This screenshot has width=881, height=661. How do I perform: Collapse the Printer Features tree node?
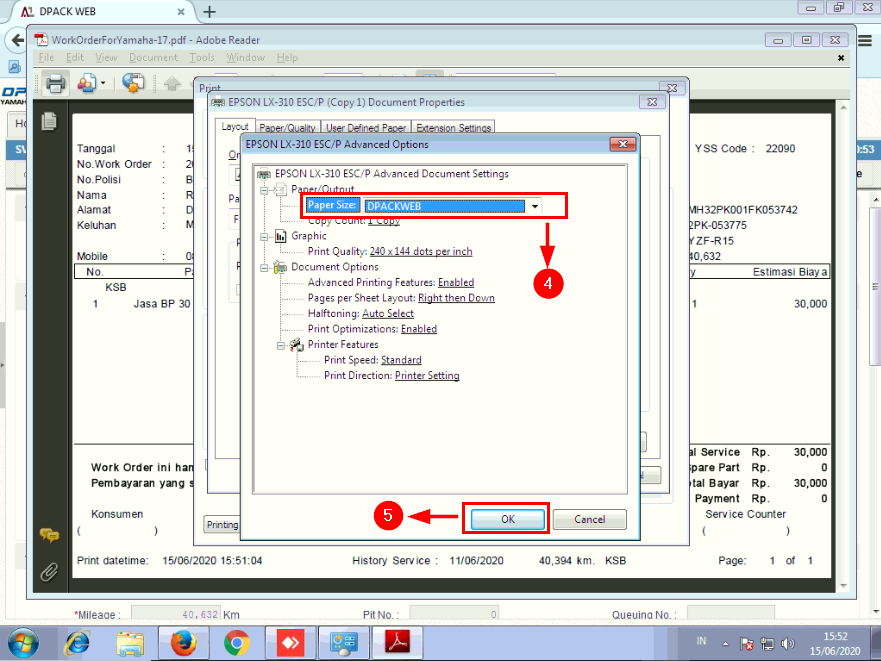click(x=280, y=345)
